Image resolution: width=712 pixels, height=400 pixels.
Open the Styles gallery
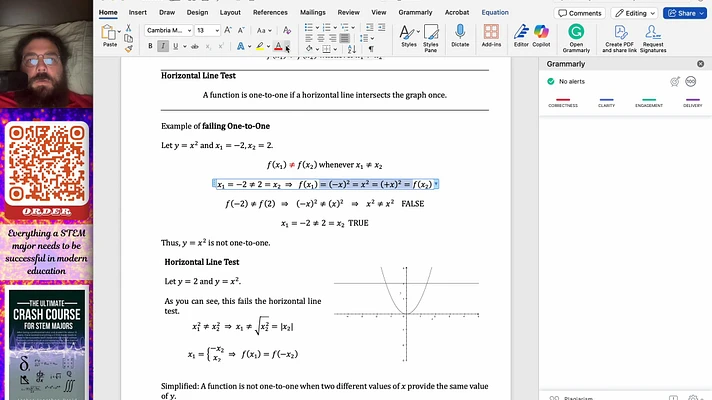tap(409, 36)
